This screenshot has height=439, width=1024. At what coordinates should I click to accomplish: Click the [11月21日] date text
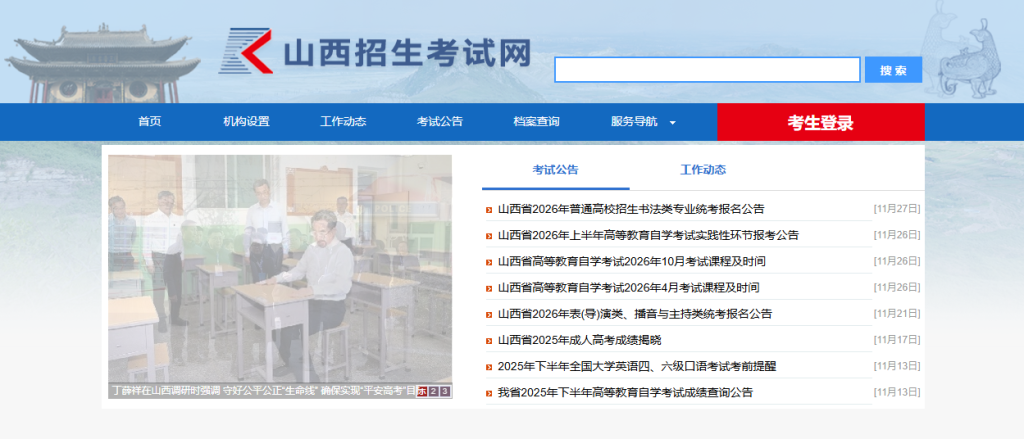click(x=897, y=313)
